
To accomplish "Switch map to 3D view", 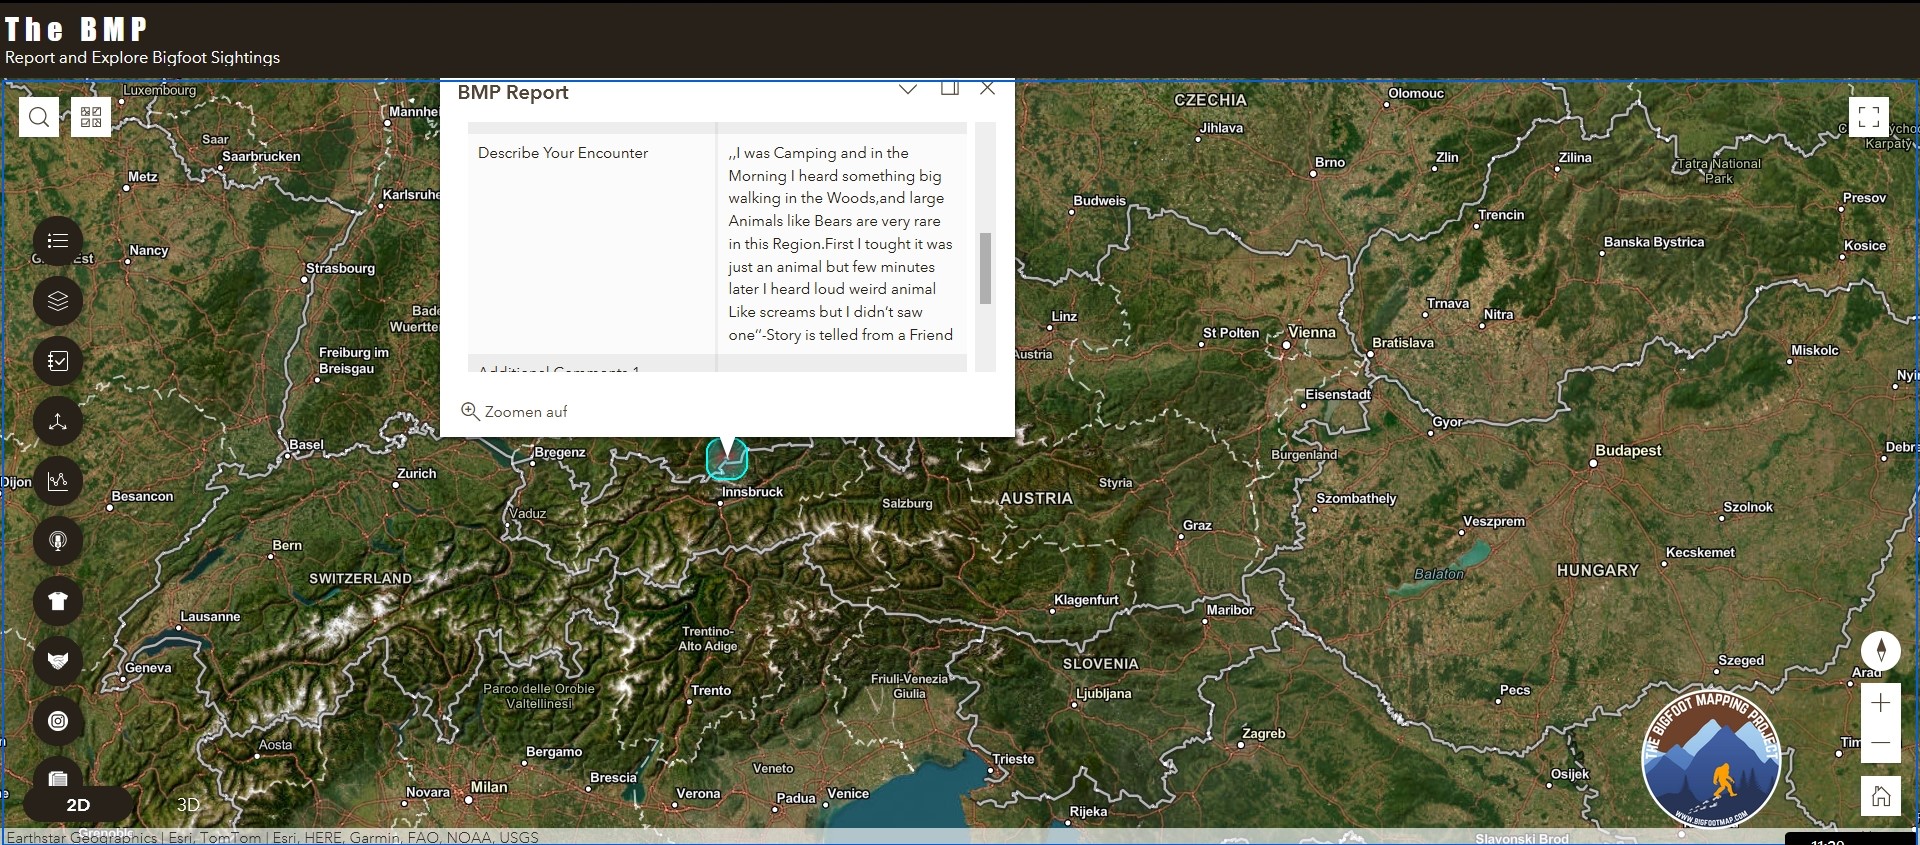I will click(x=188, y=805).
